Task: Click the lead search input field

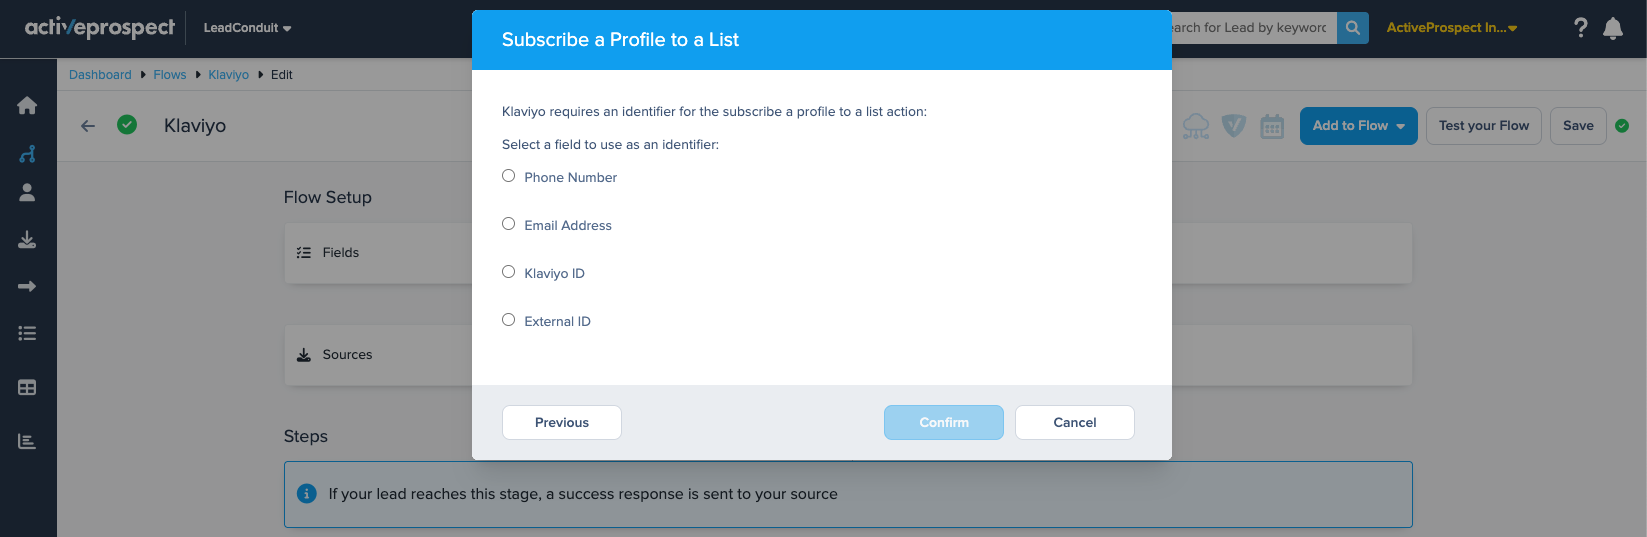Action: coord(1250,28)
